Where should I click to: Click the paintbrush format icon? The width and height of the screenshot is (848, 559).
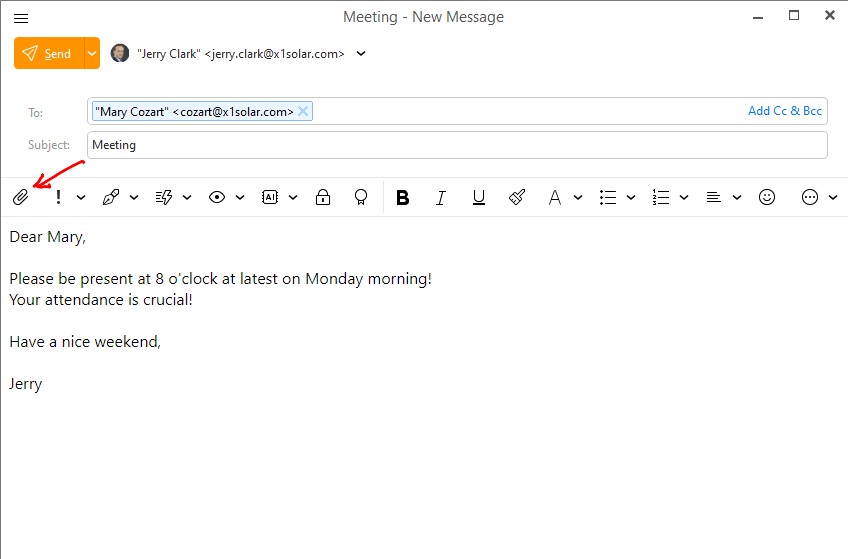pos(517,198)
